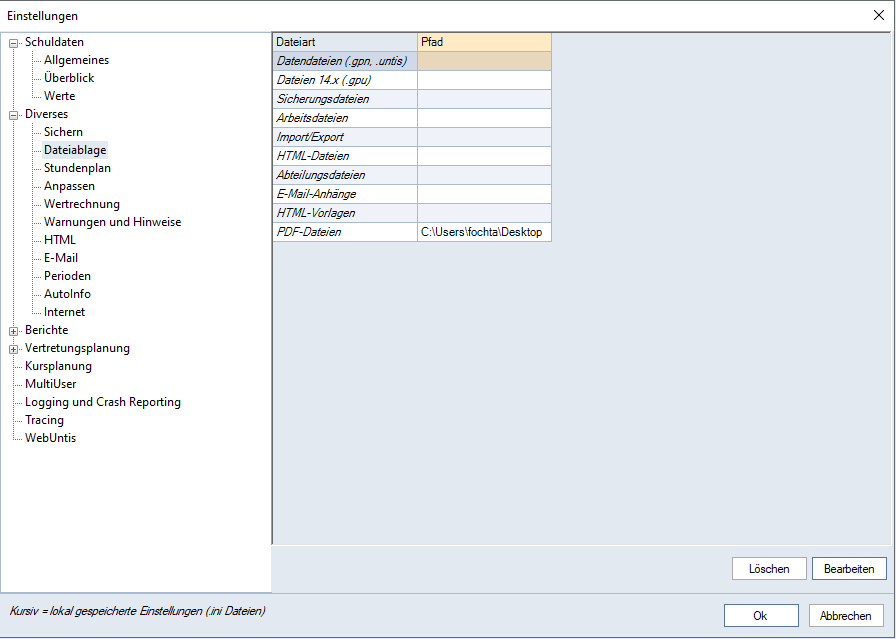This screenshot has width=896, height=639.
Task: Open Warnungen und Hinweise settings
Action: [112, 222]
